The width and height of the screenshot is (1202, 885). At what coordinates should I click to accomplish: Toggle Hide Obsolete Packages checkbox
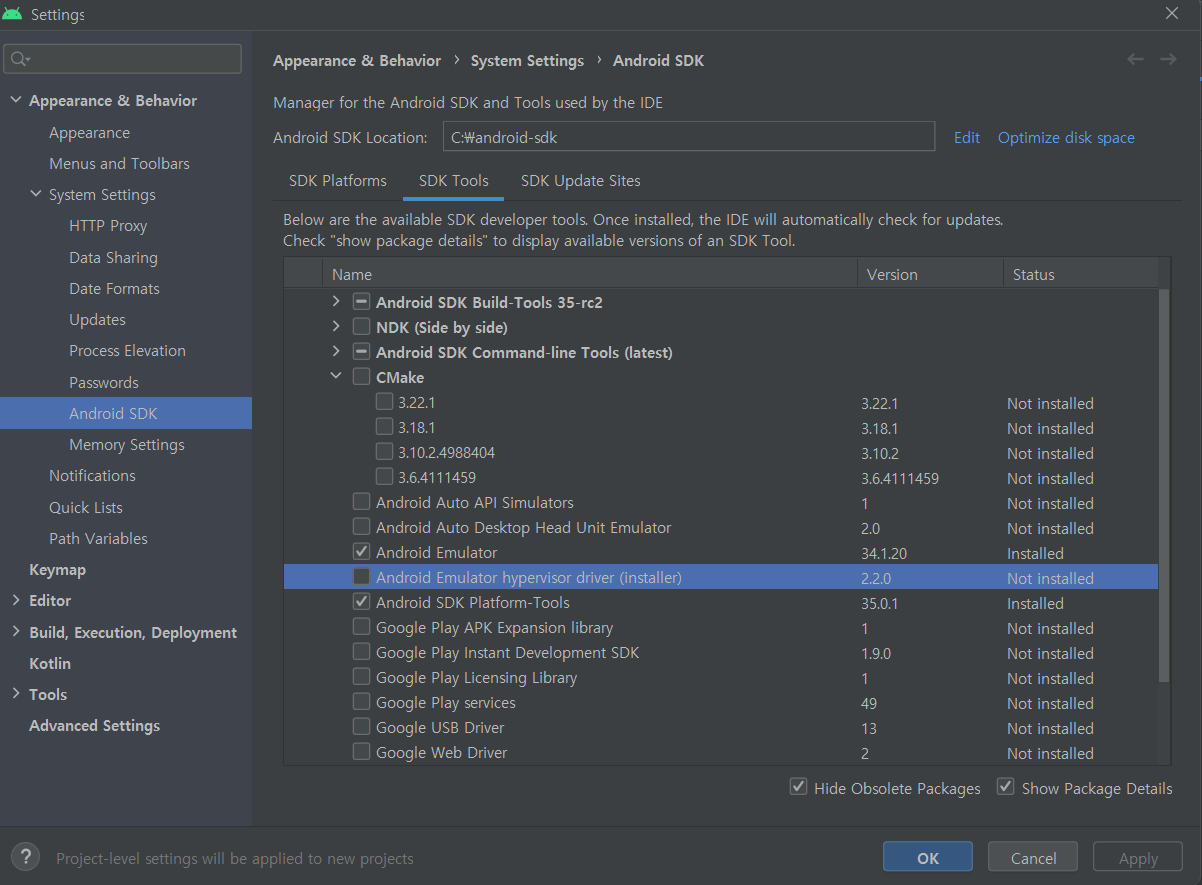click(x=798, y=787)
